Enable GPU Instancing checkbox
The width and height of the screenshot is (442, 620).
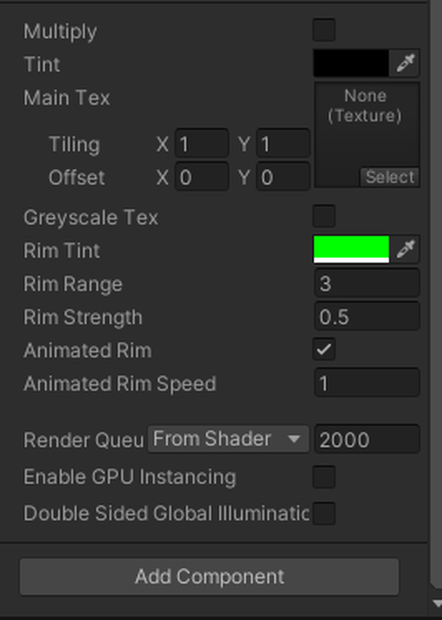[x=324, y=477]
